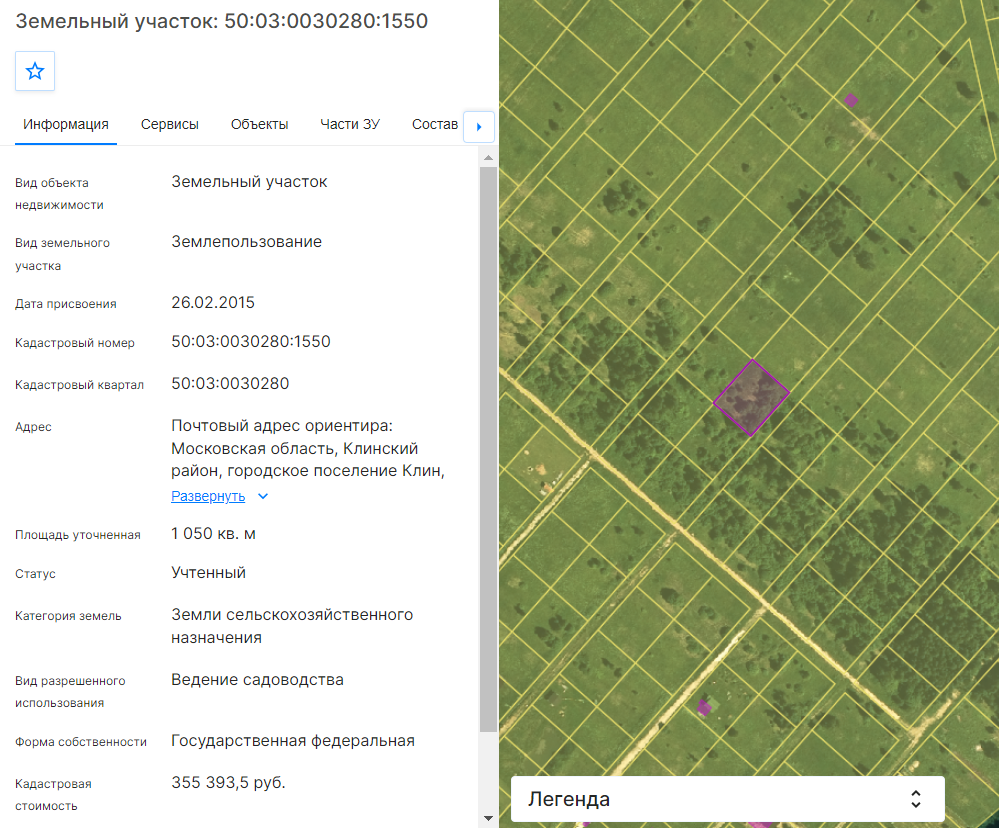Click cadastral quarter value 50:03:0030280

pos(230,383)
